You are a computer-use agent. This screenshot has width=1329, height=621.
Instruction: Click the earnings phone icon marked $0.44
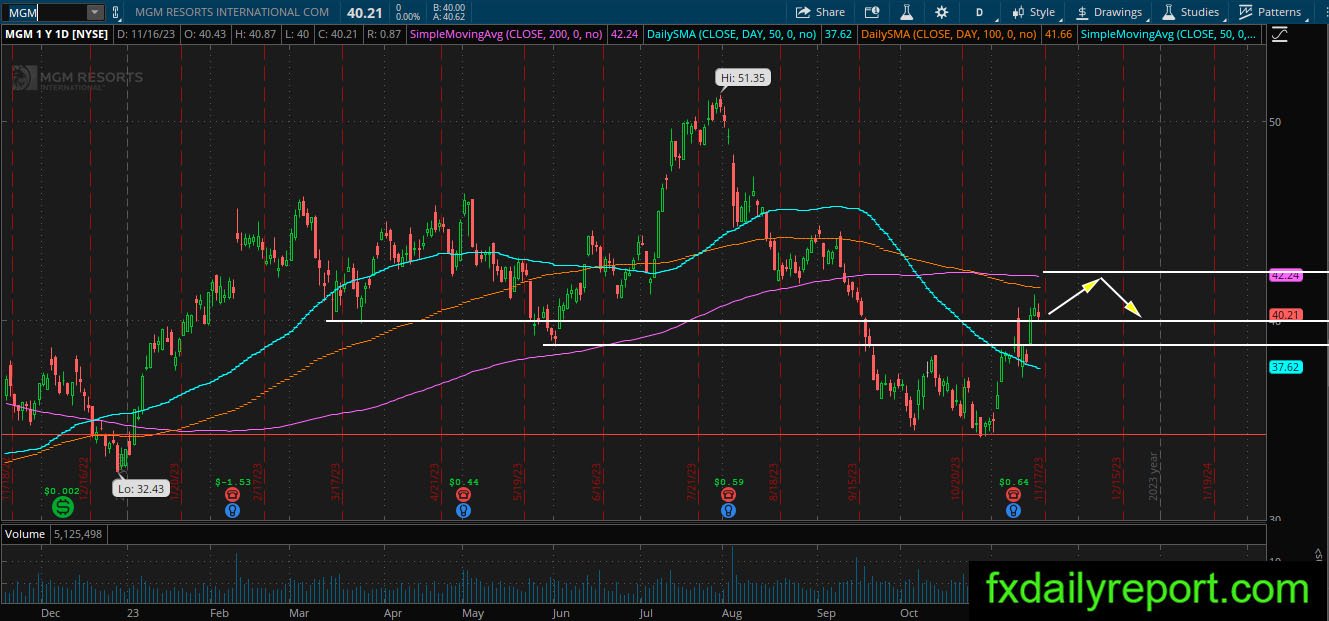click(463, 494)
